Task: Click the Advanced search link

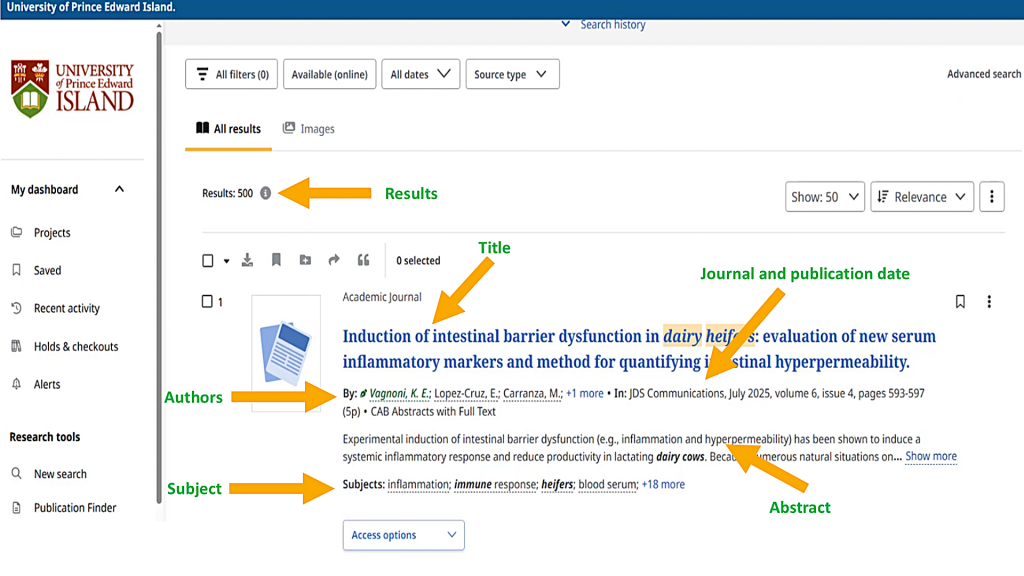Action: (984, 74)
